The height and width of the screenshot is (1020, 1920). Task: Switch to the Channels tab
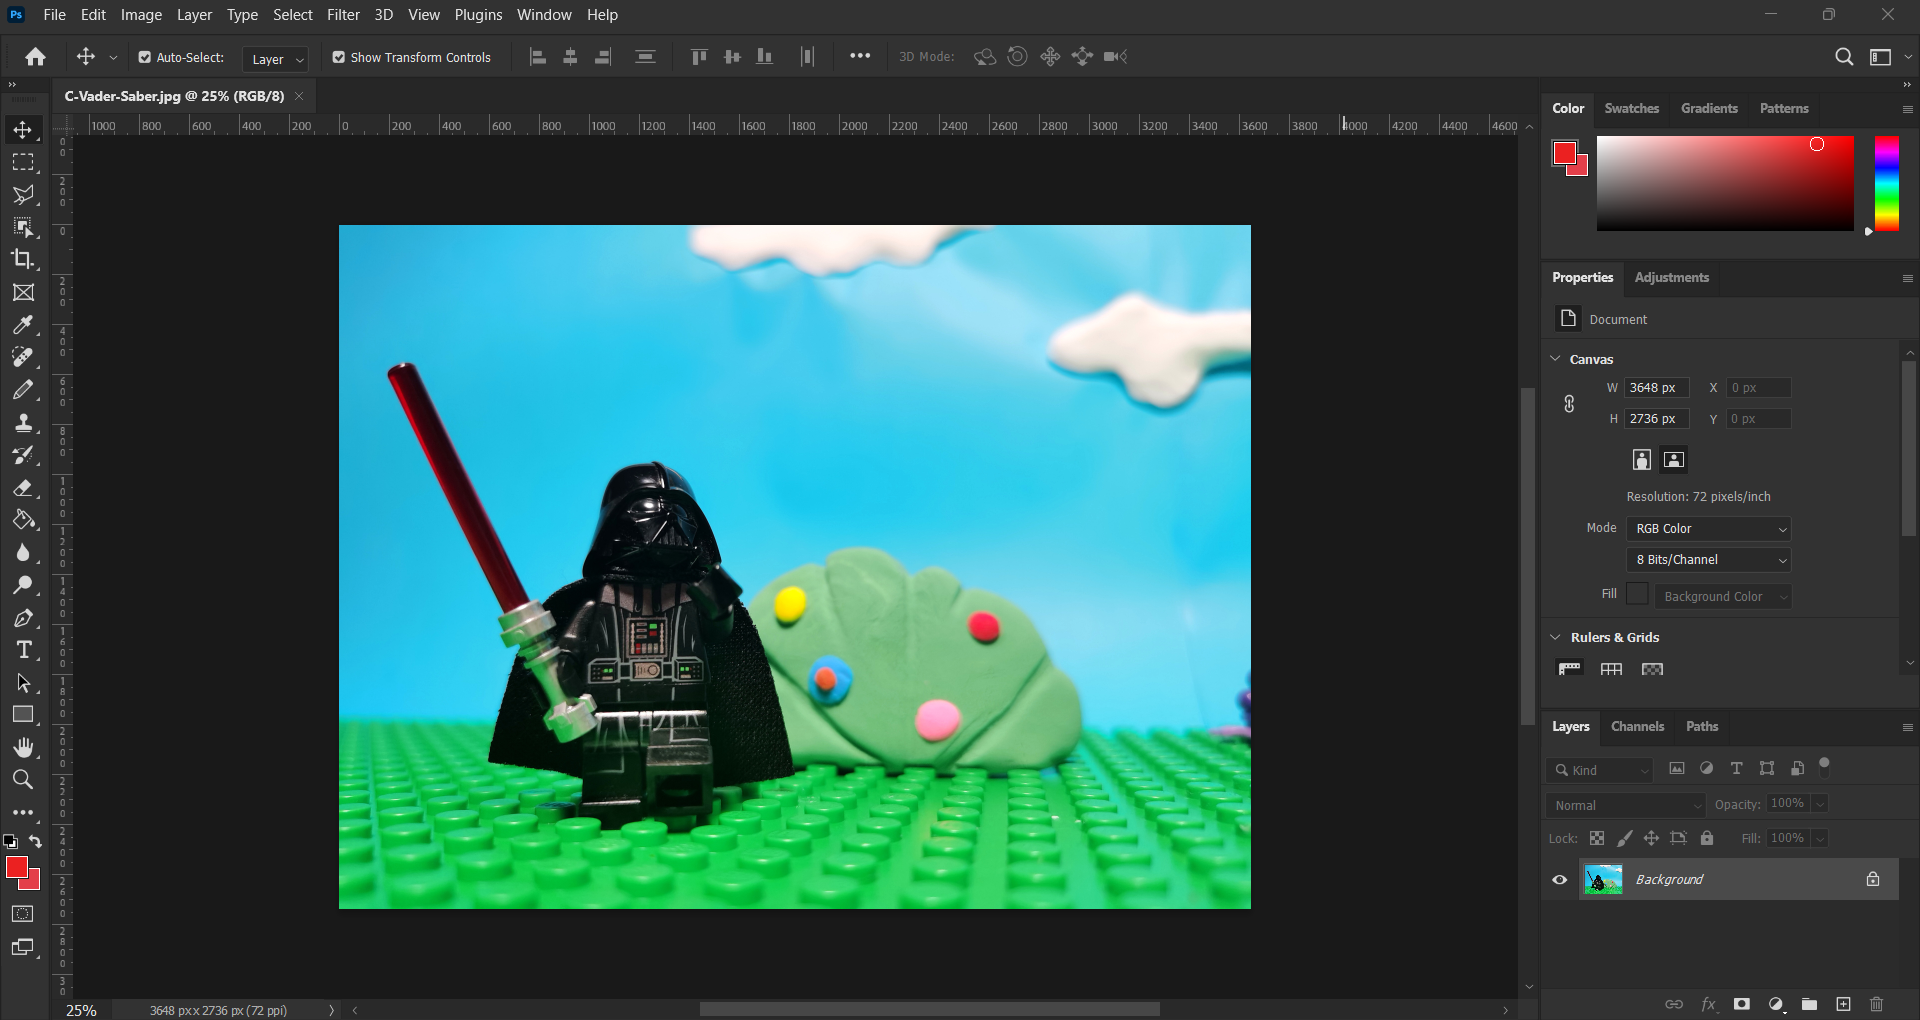pos(1637,727)
